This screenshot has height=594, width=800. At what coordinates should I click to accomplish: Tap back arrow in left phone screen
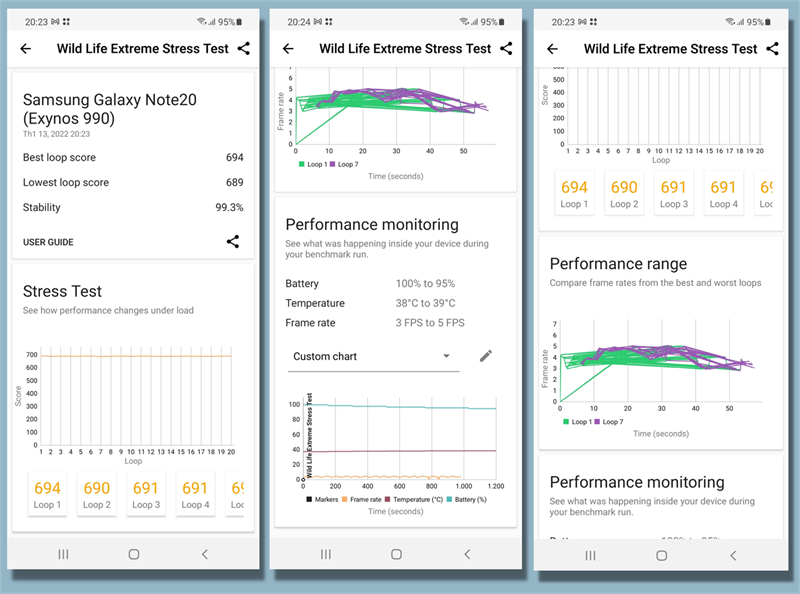(26, 48)
